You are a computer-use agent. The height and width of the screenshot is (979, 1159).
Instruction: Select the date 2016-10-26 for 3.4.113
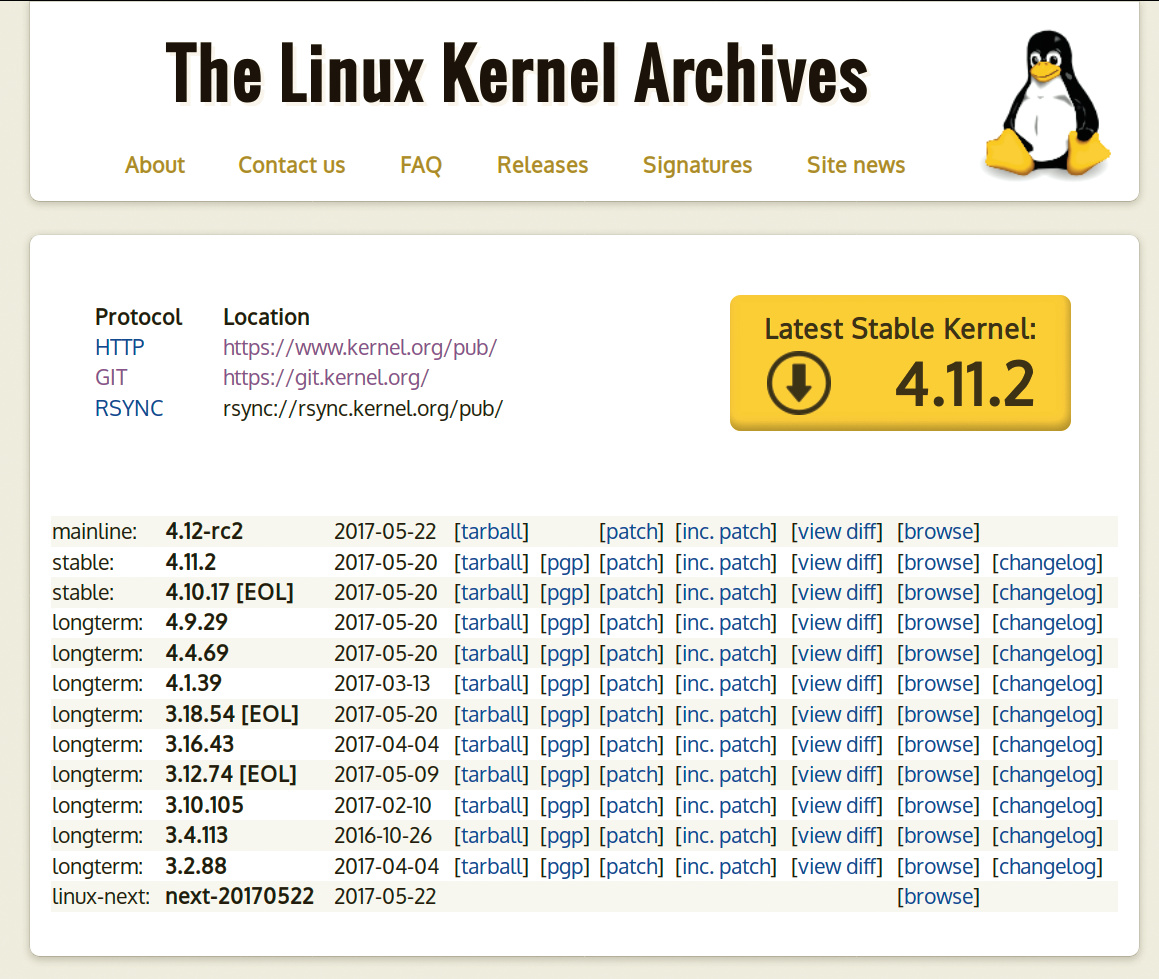383,836
